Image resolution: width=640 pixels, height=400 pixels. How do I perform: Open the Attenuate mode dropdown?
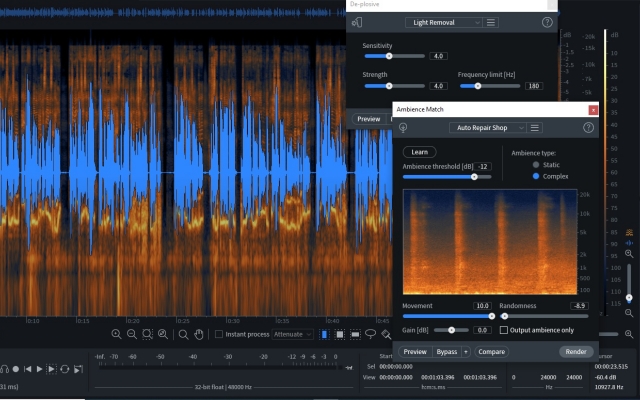click(292, 334)
